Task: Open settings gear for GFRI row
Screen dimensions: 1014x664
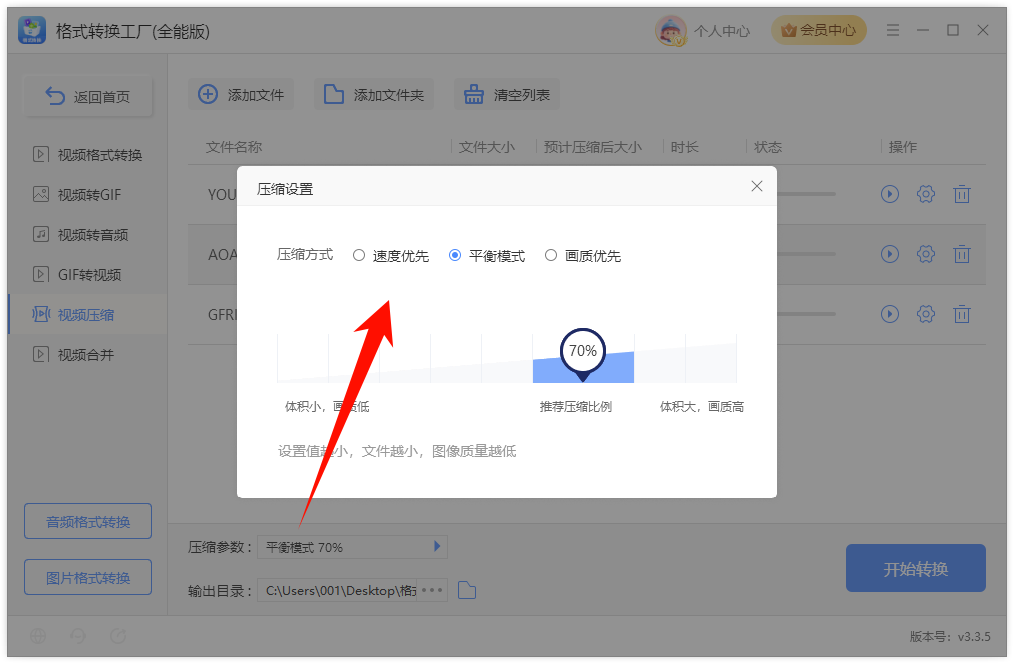Action: pyautogui.click(x=926, y=314)
